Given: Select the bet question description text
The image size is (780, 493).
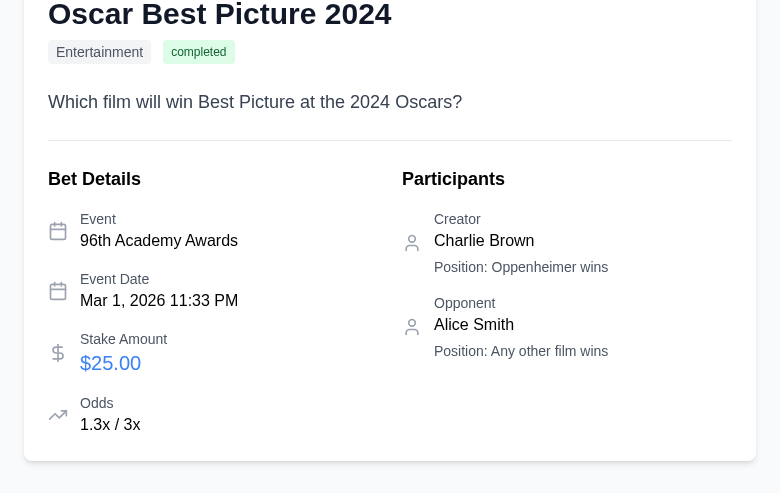Looking at the screenshot, I should 255,102.
